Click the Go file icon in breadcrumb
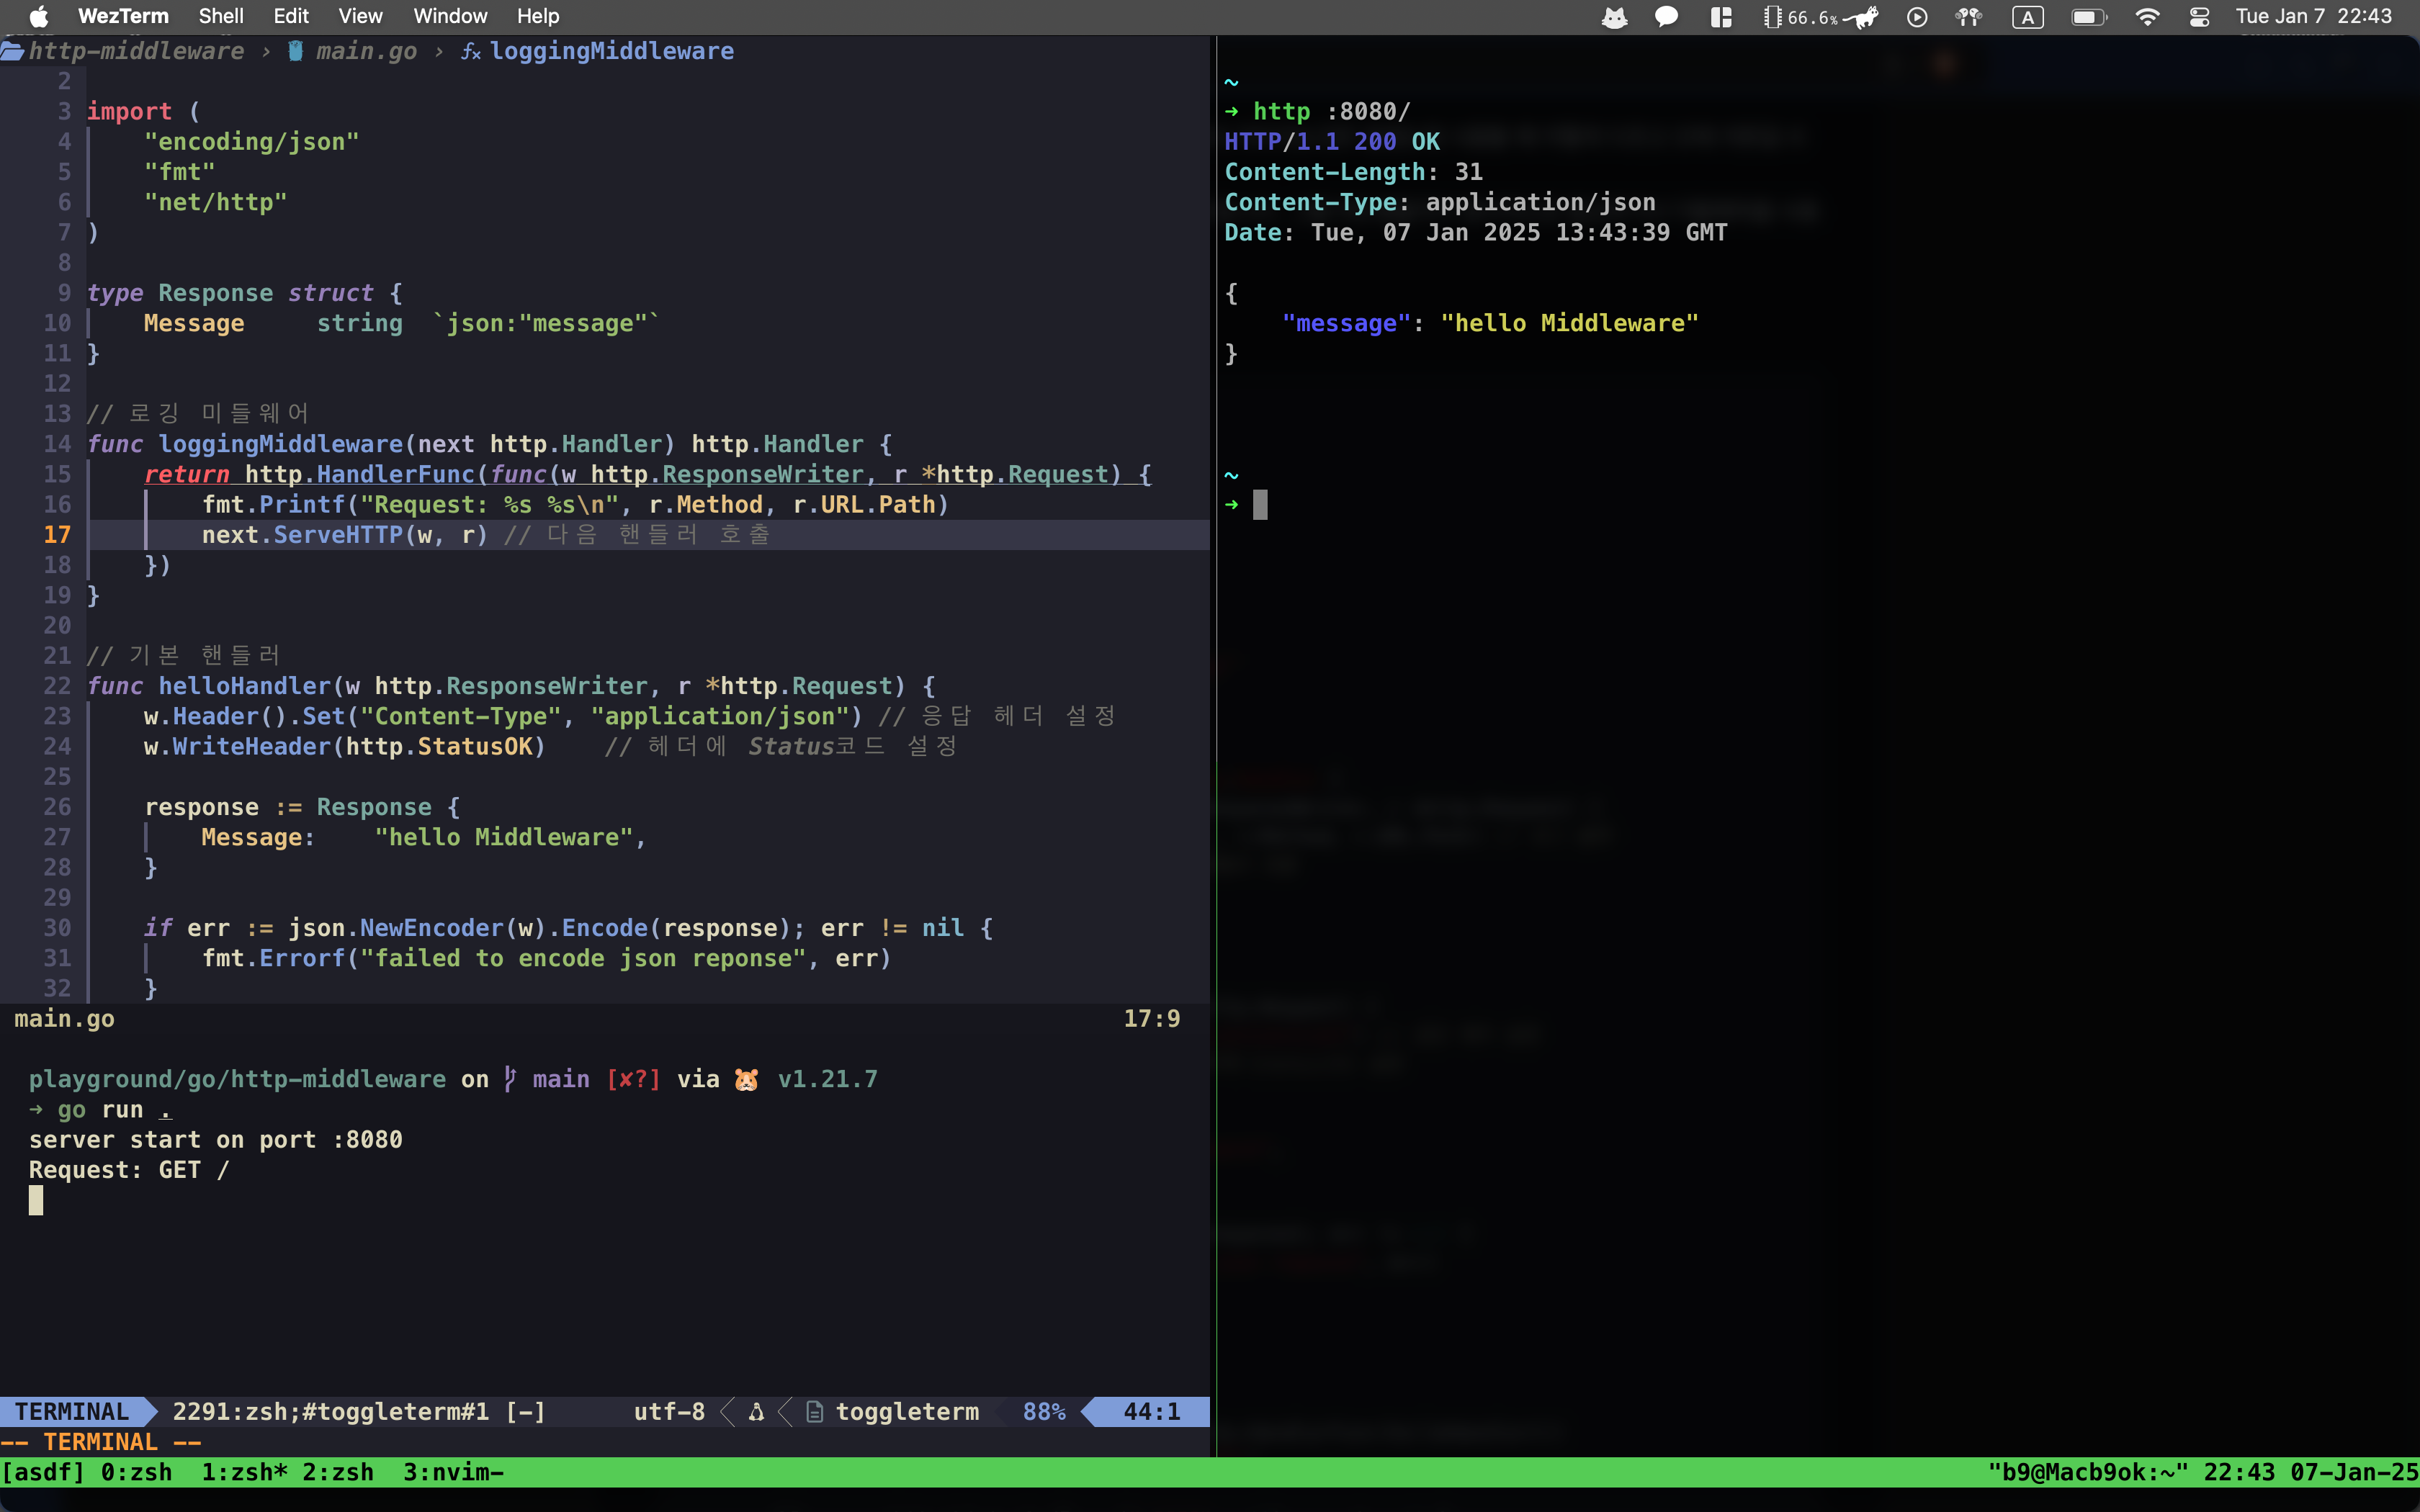 point(296,51)
